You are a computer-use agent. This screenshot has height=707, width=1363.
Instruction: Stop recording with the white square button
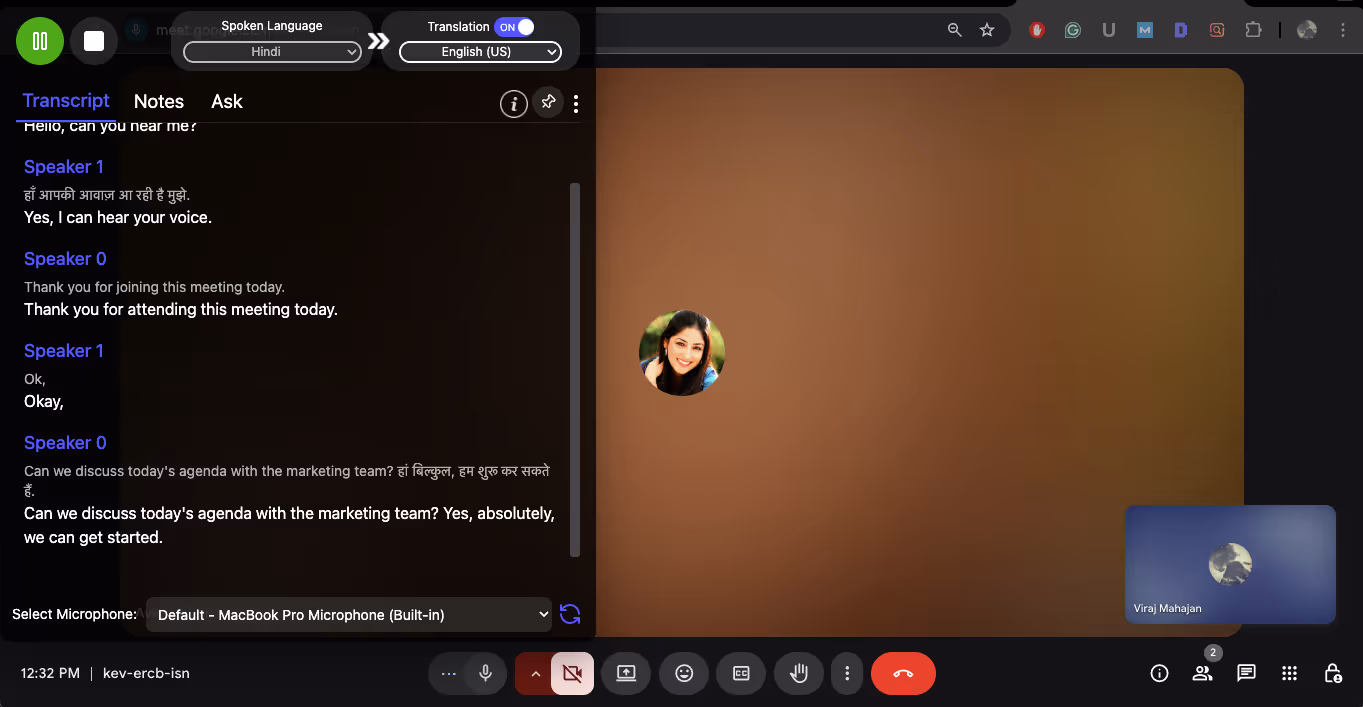(94, 41)
